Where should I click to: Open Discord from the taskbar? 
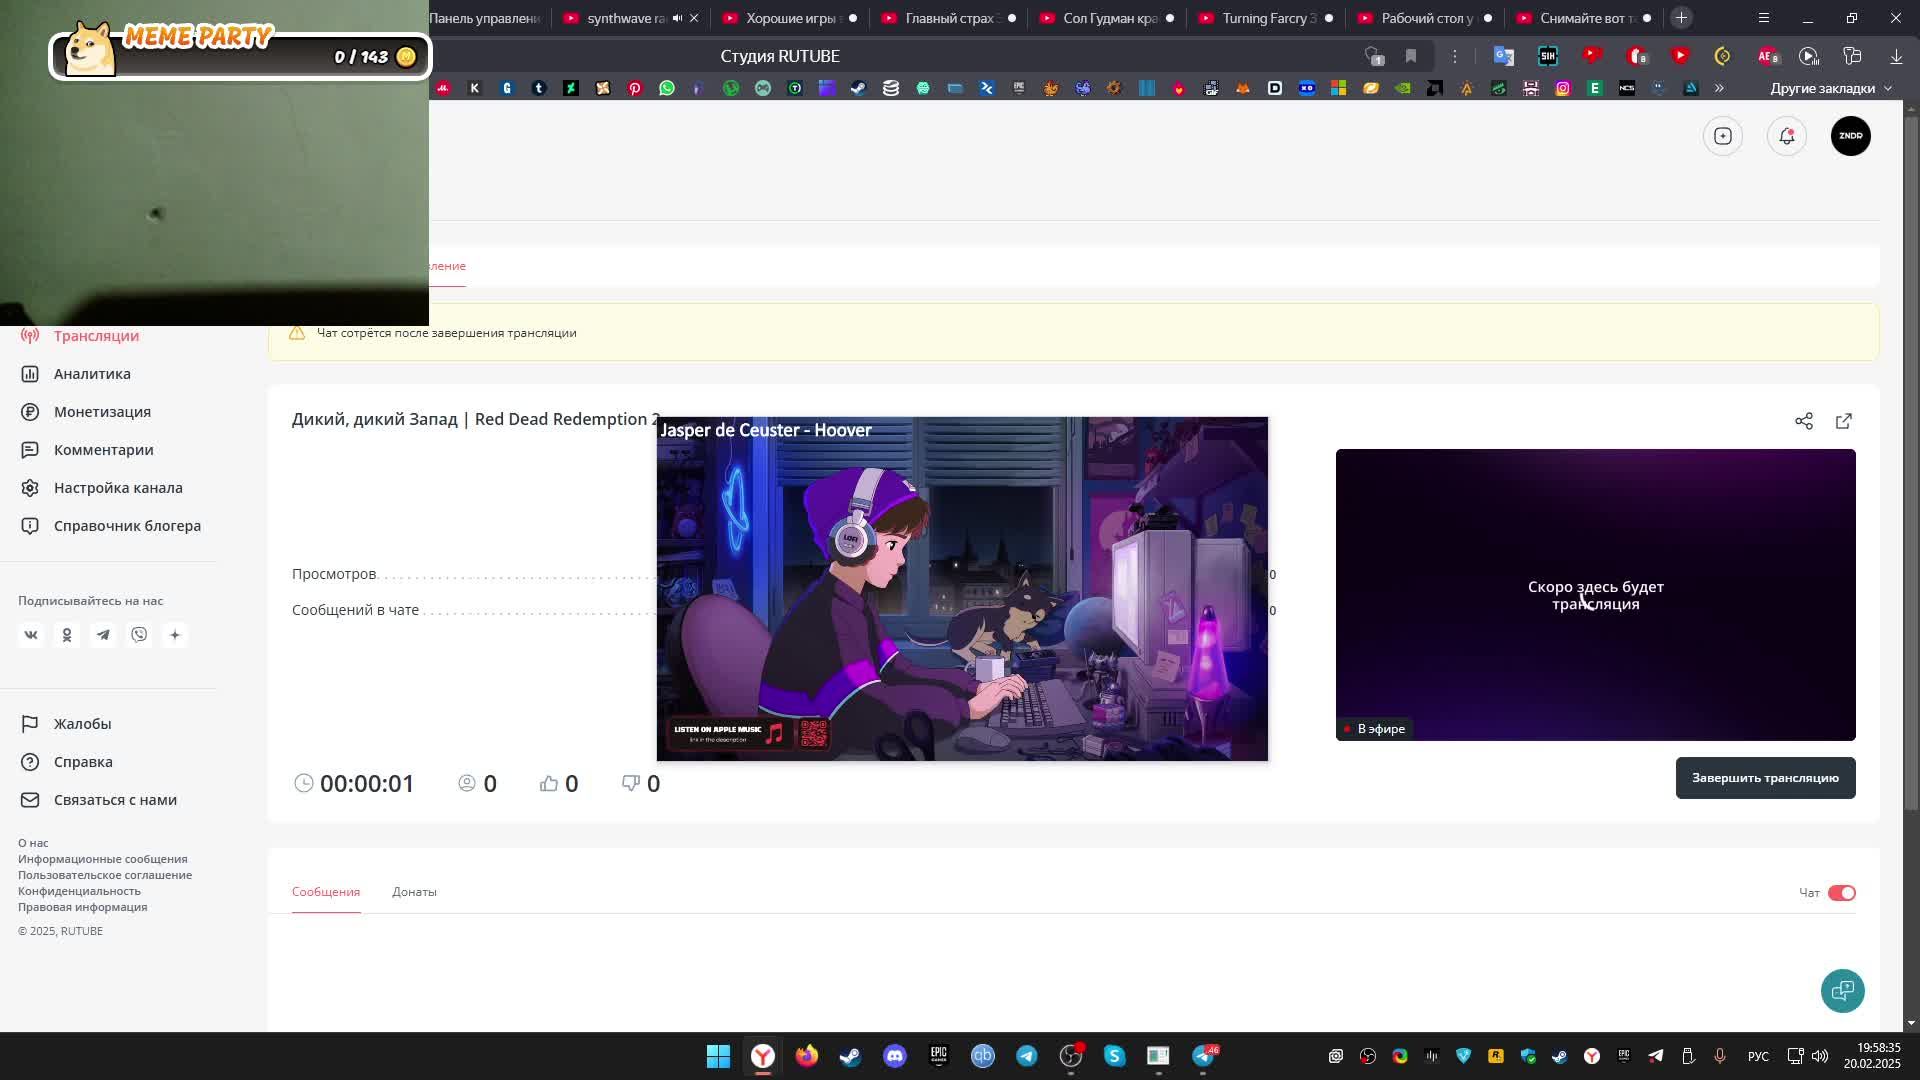894,1056
